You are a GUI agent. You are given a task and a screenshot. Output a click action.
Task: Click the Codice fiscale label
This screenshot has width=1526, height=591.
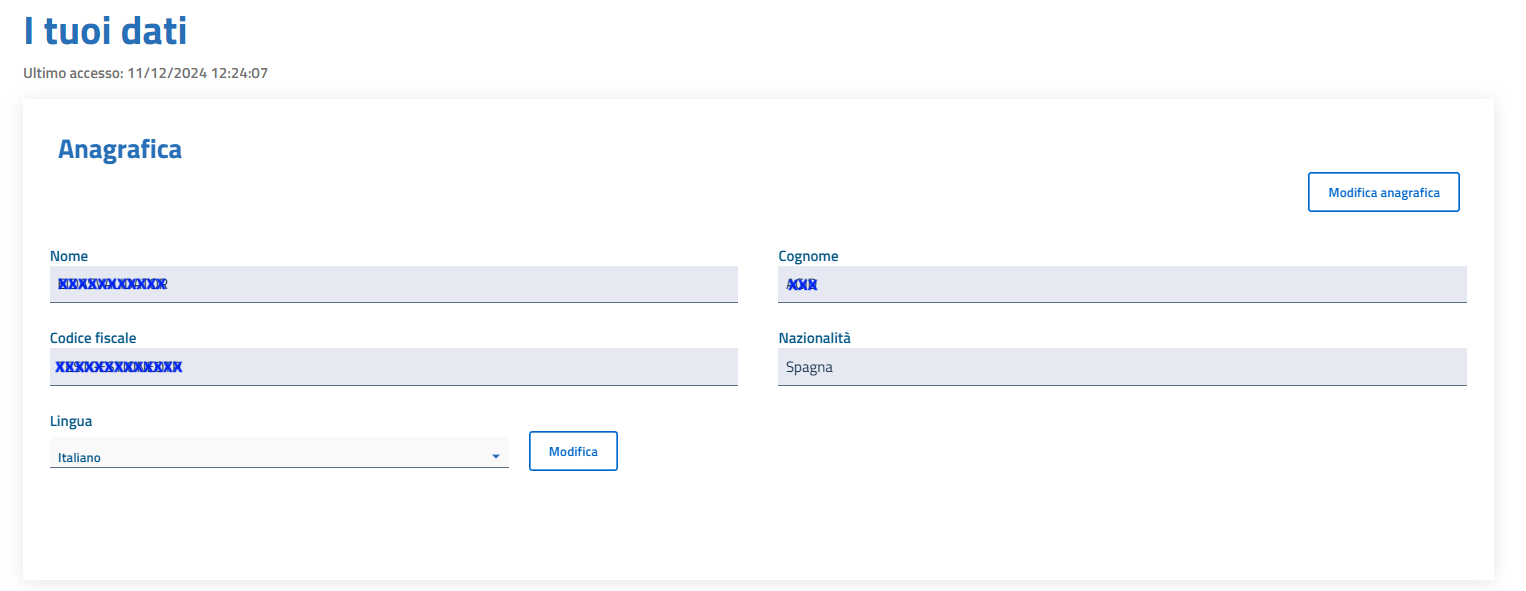93,338
